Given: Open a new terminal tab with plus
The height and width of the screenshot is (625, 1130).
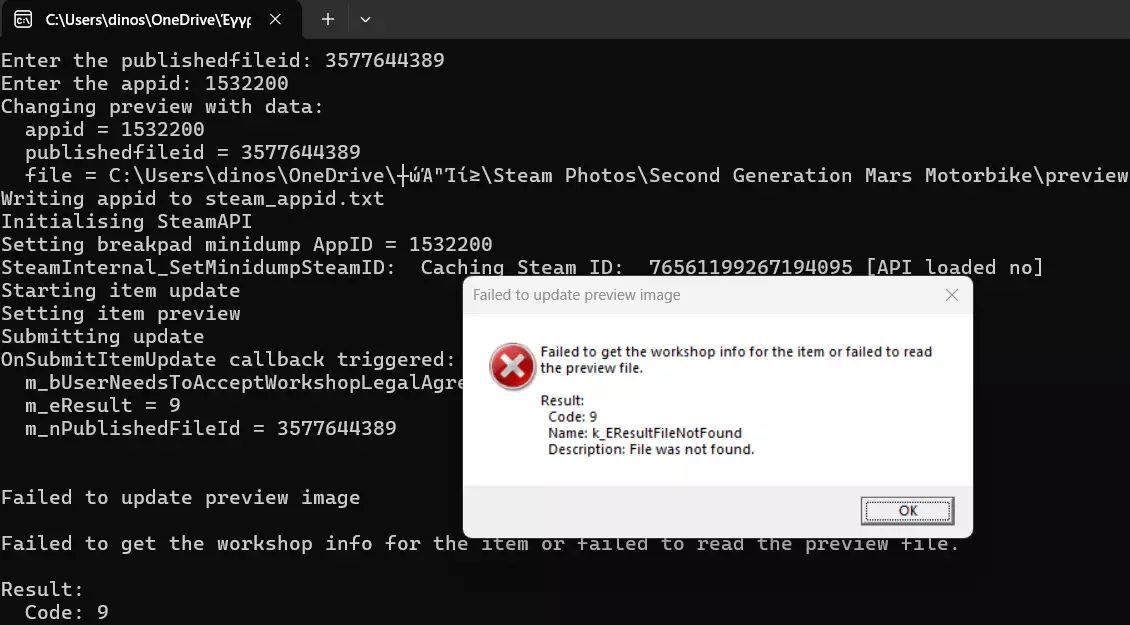Looking at the screenshot, I should (328, 19).
